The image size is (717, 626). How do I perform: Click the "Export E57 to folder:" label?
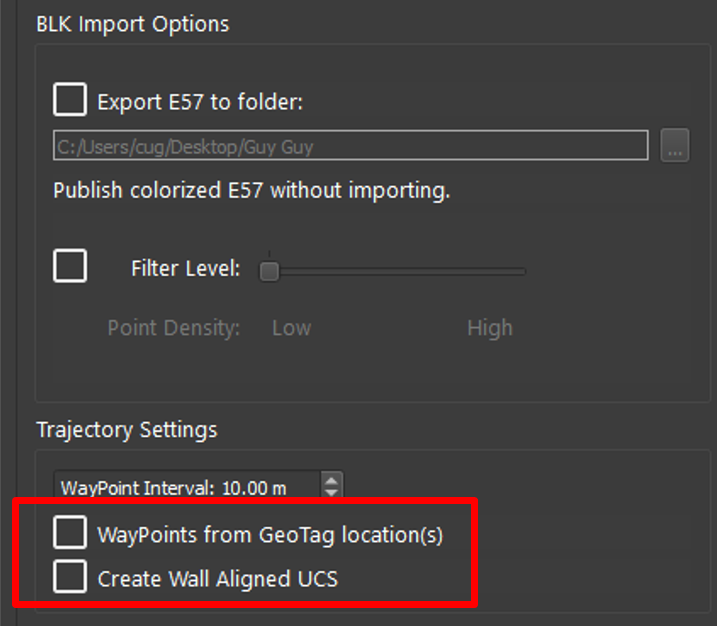tap(199, 101)
